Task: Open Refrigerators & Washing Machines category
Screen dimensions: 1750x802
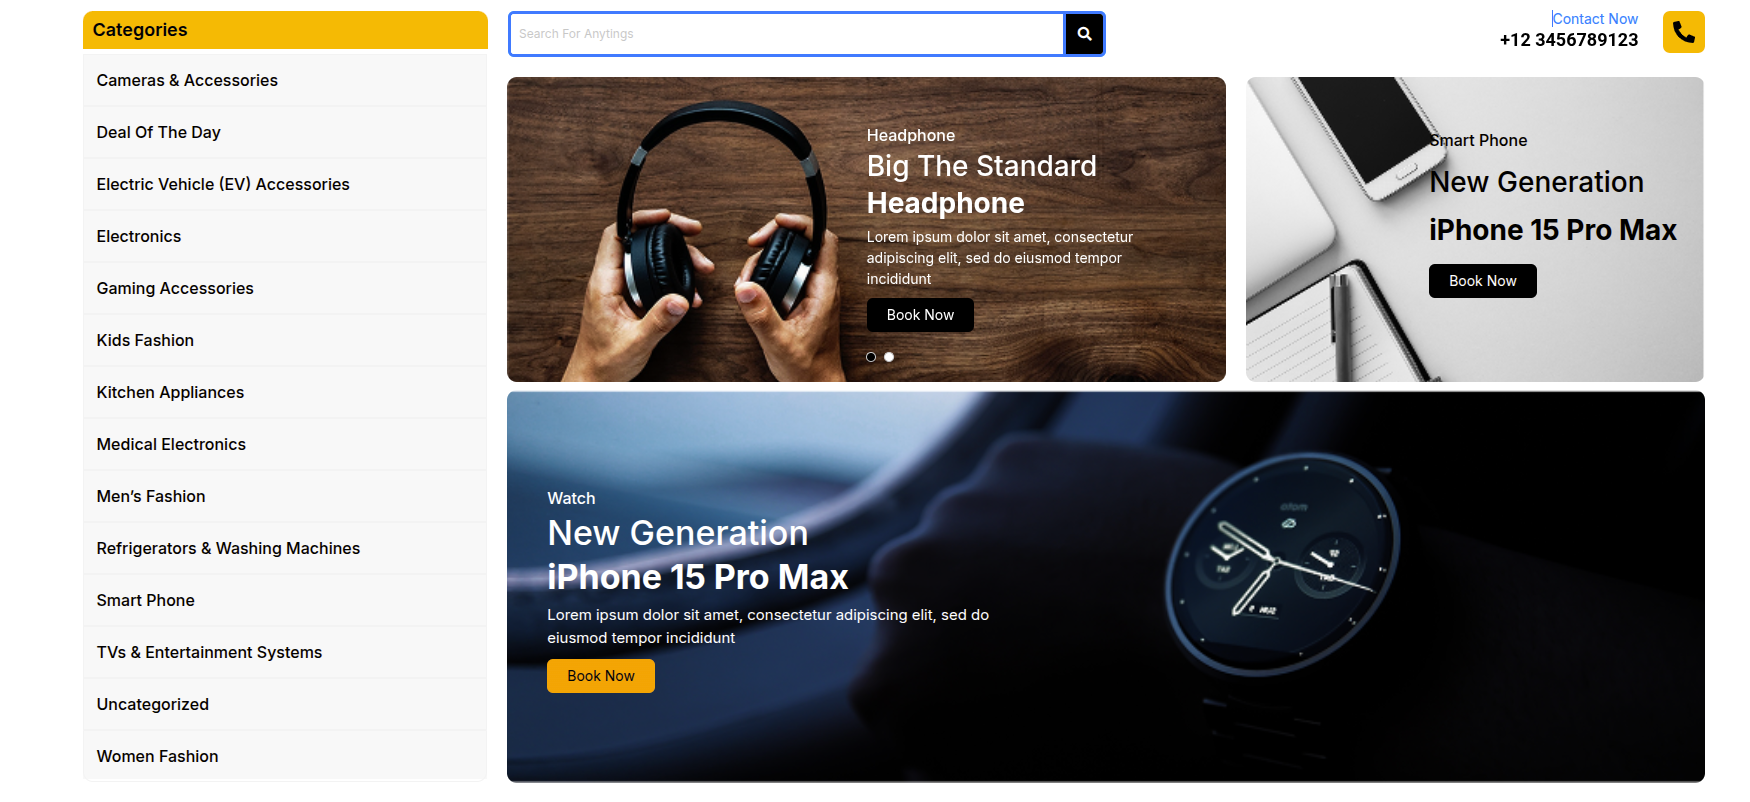Action: [x=285, y=548]
